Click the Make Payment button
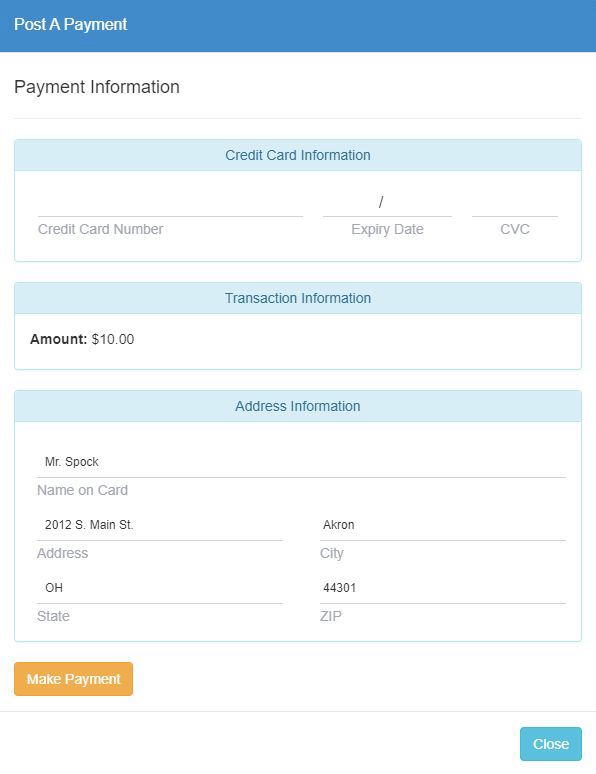The image size is (596, 774). click(74, 679)
